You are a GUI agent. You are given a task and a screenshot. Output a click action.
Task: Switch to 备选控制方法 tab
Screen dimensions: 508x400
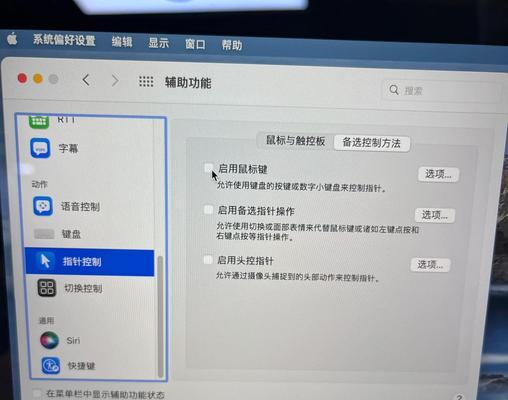click(x=372, y=143)
